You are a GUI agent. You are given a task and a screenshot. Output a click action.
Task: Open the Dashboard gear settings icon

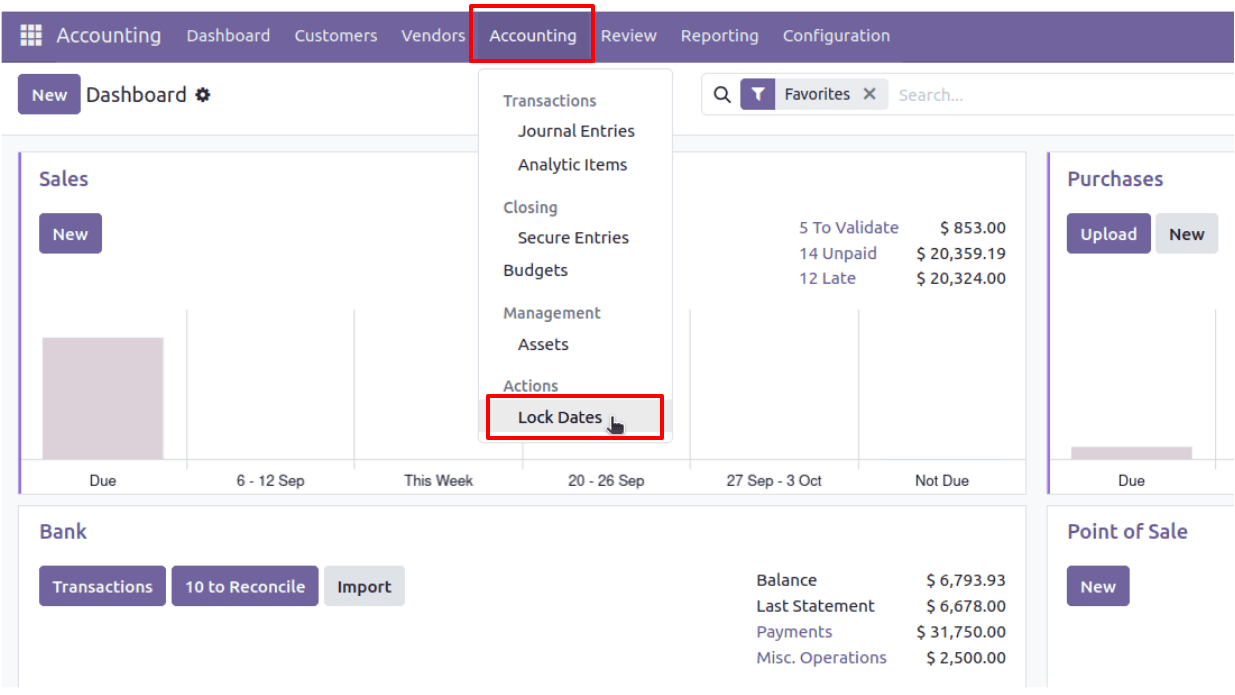pos(203,95)
